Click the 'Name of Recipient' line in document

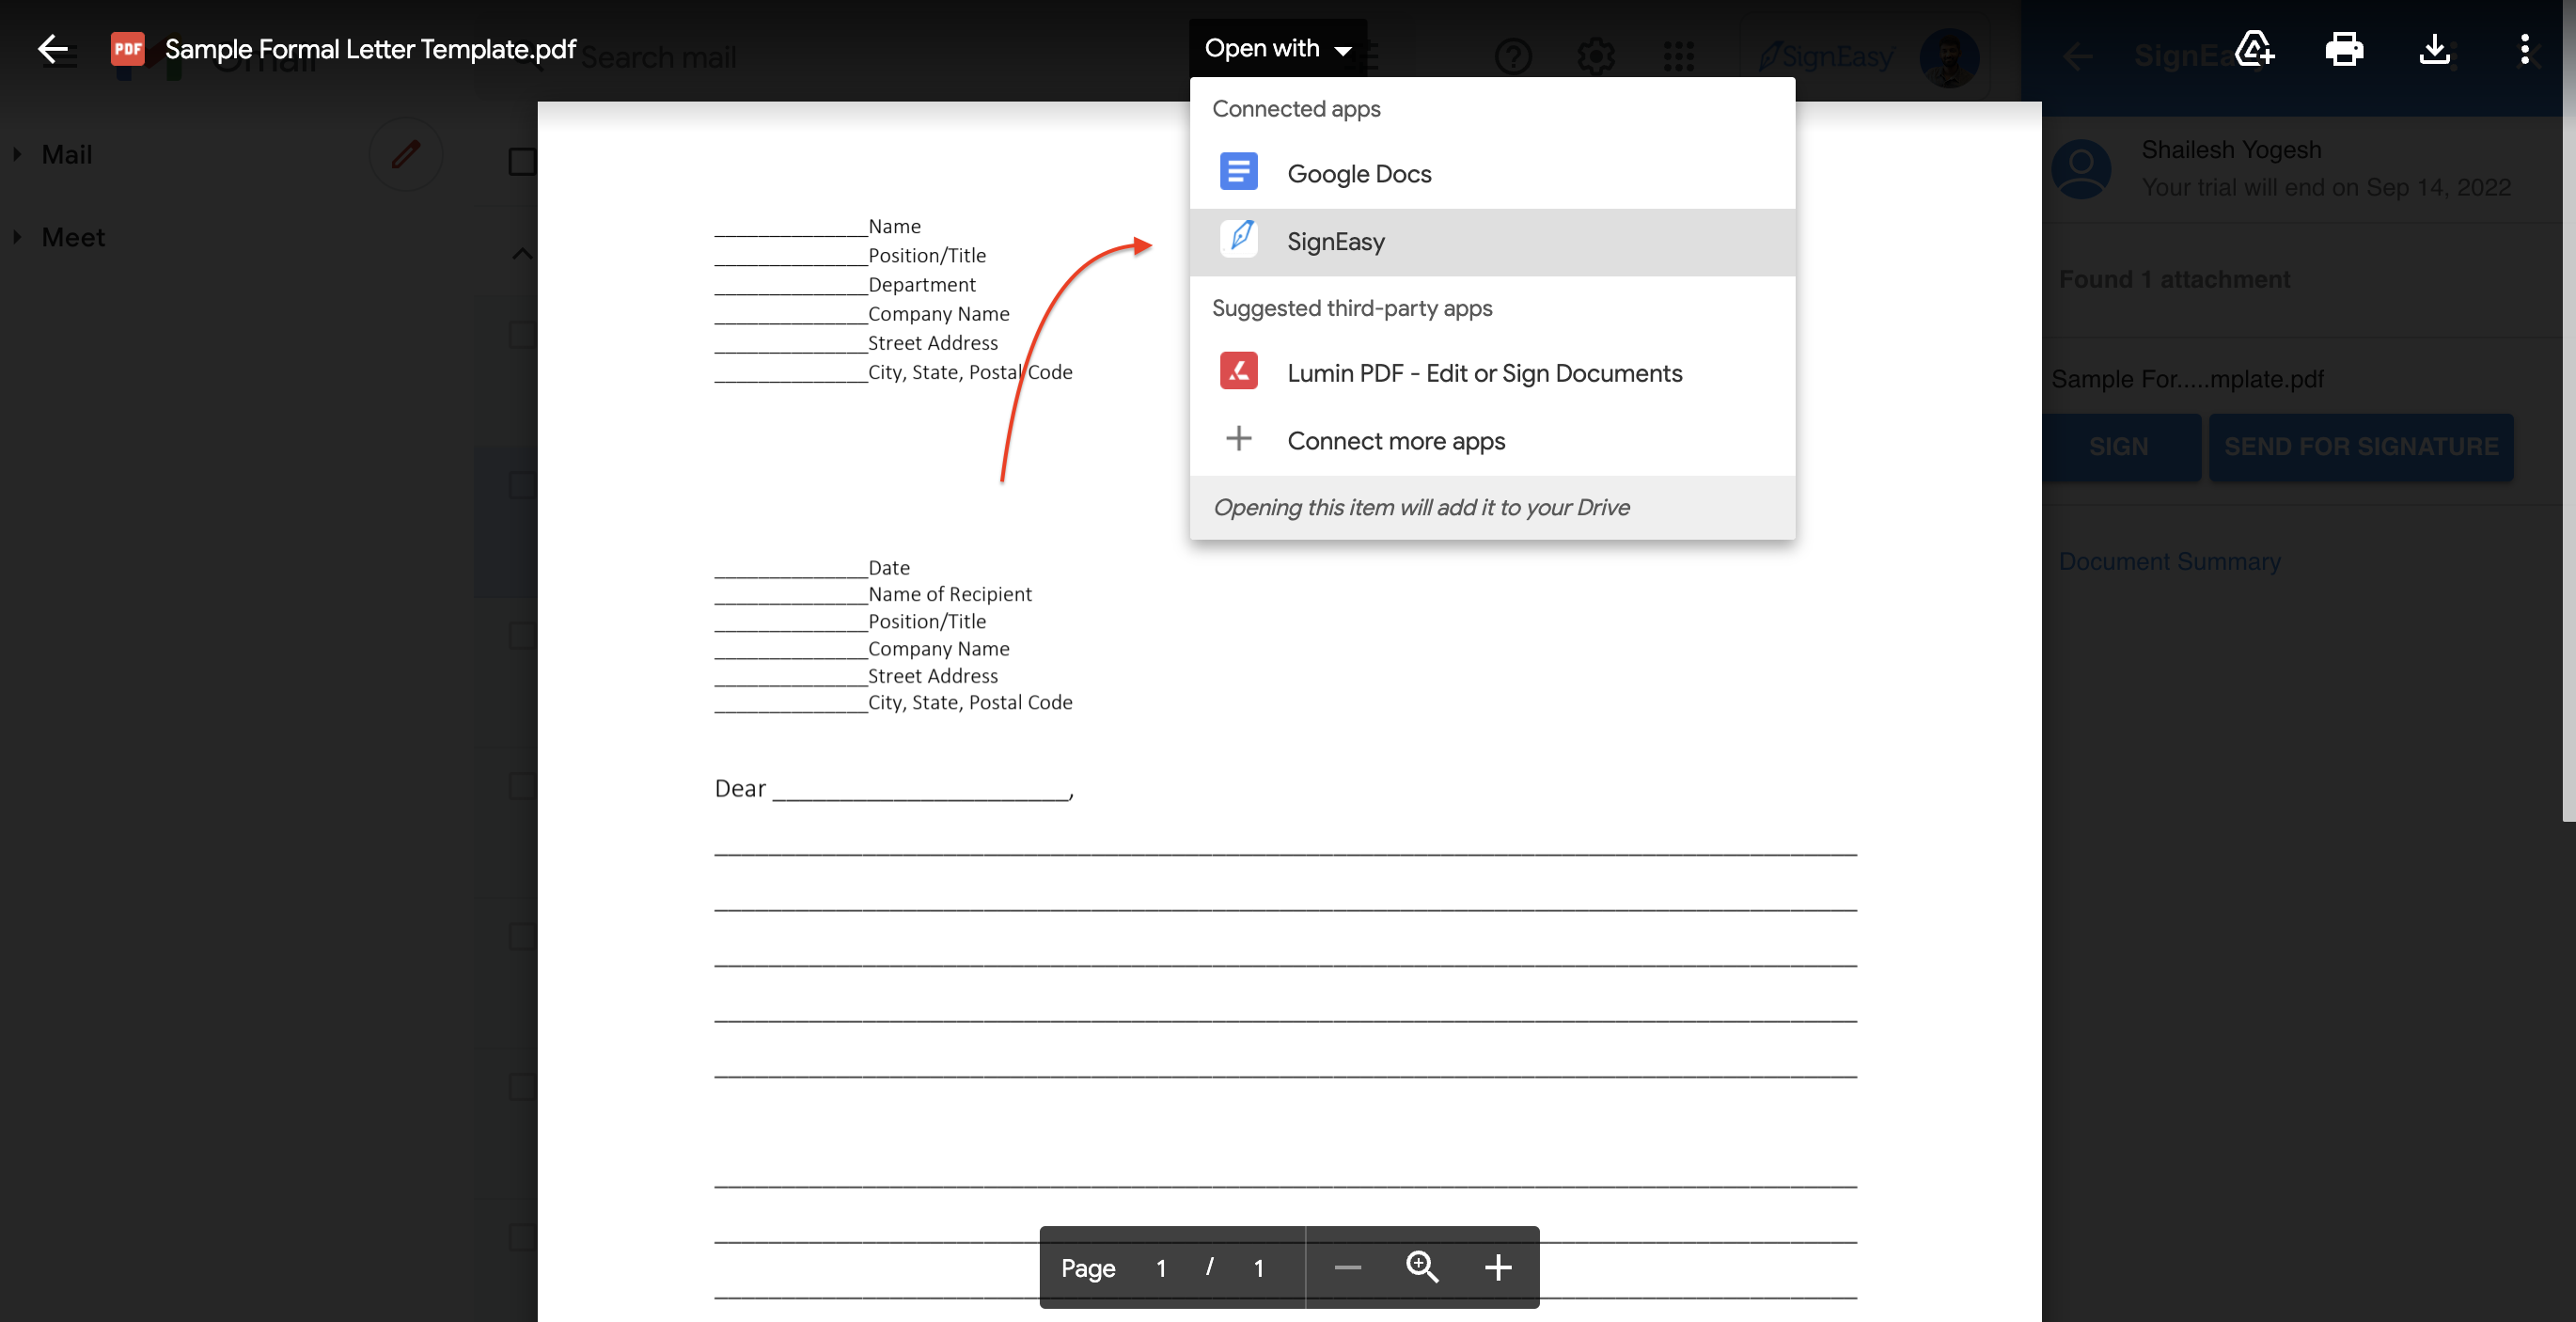pos(873,594)
